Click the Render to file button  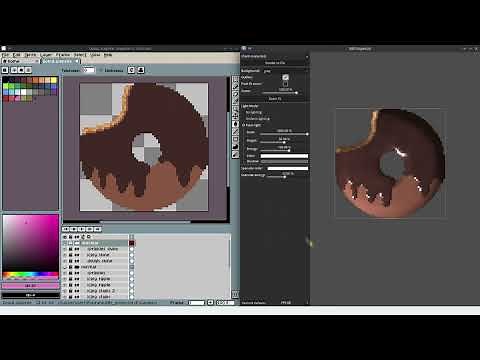coord(275,63)
